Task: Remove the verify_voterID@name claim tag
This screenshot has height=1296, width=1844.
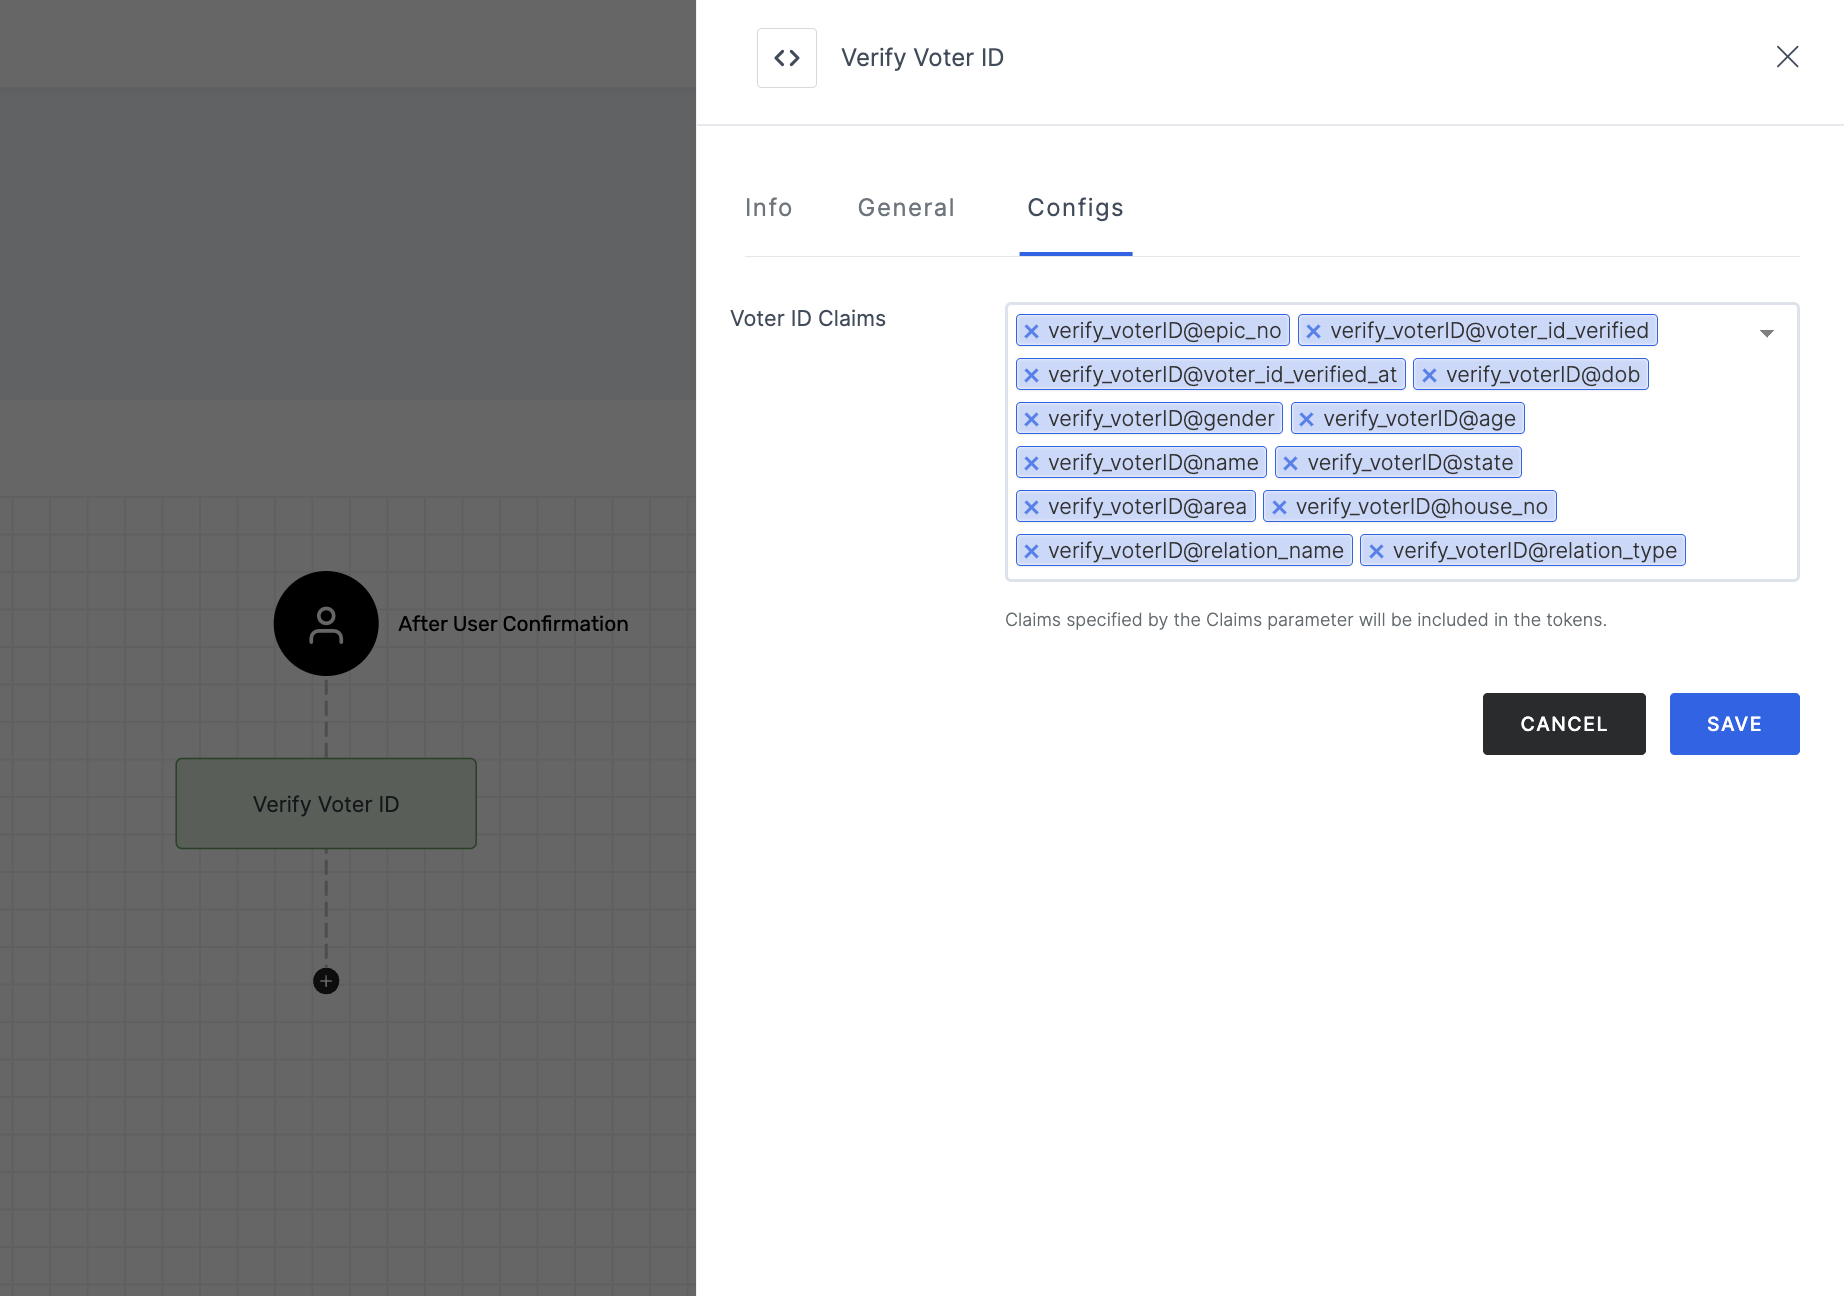Action: (1031, 463)
